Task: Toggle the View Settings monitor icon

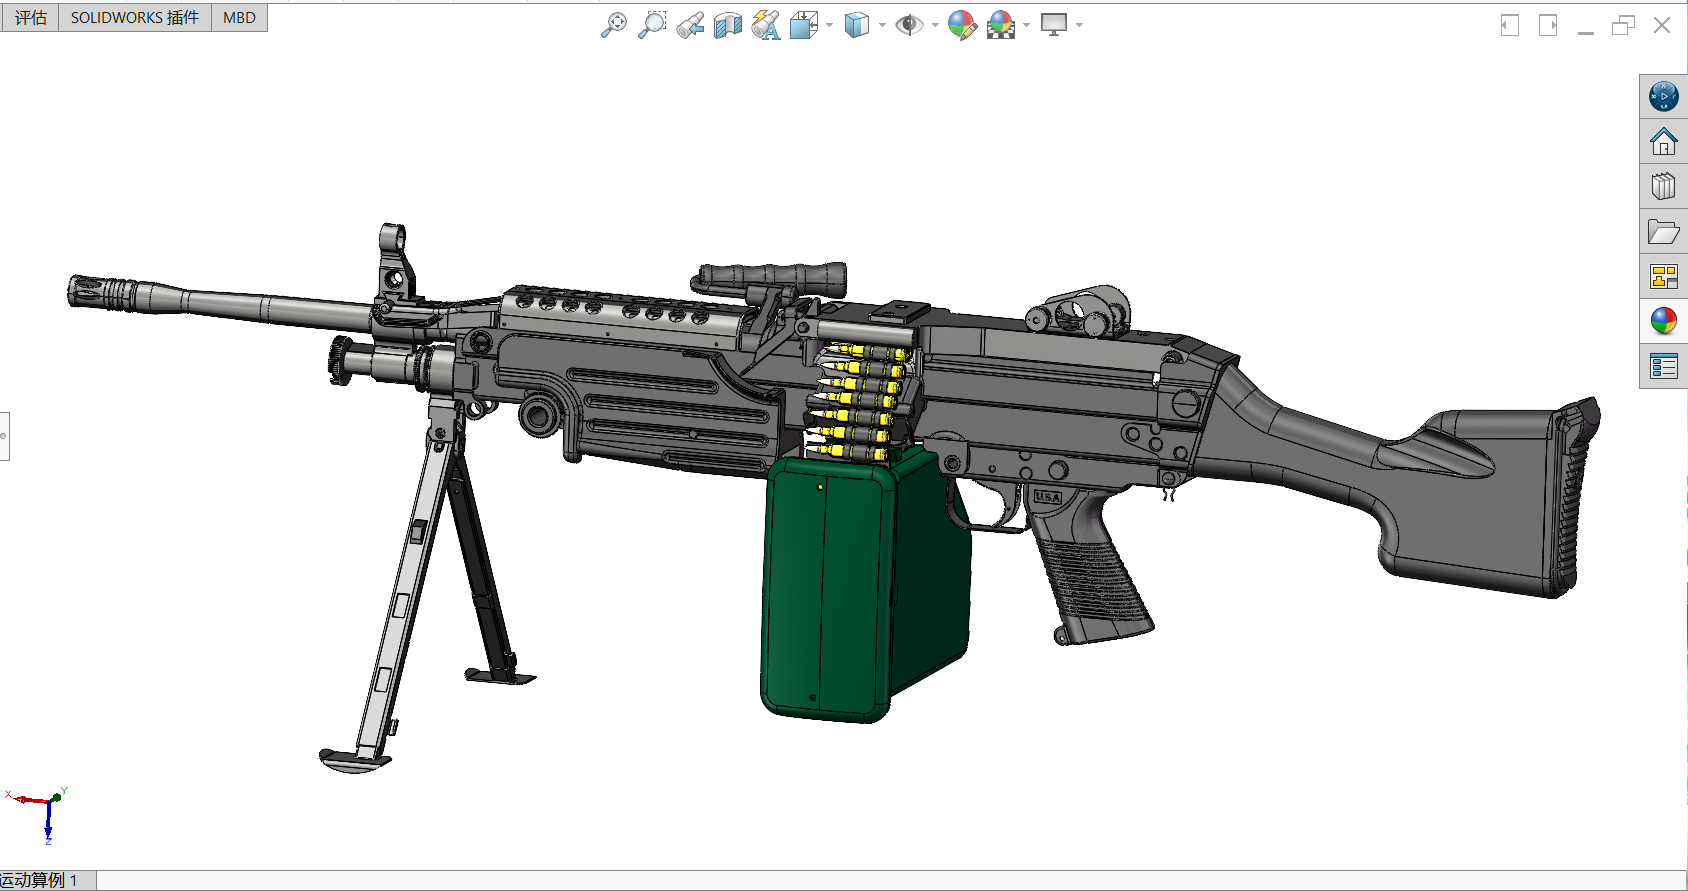Action: 1054,25
